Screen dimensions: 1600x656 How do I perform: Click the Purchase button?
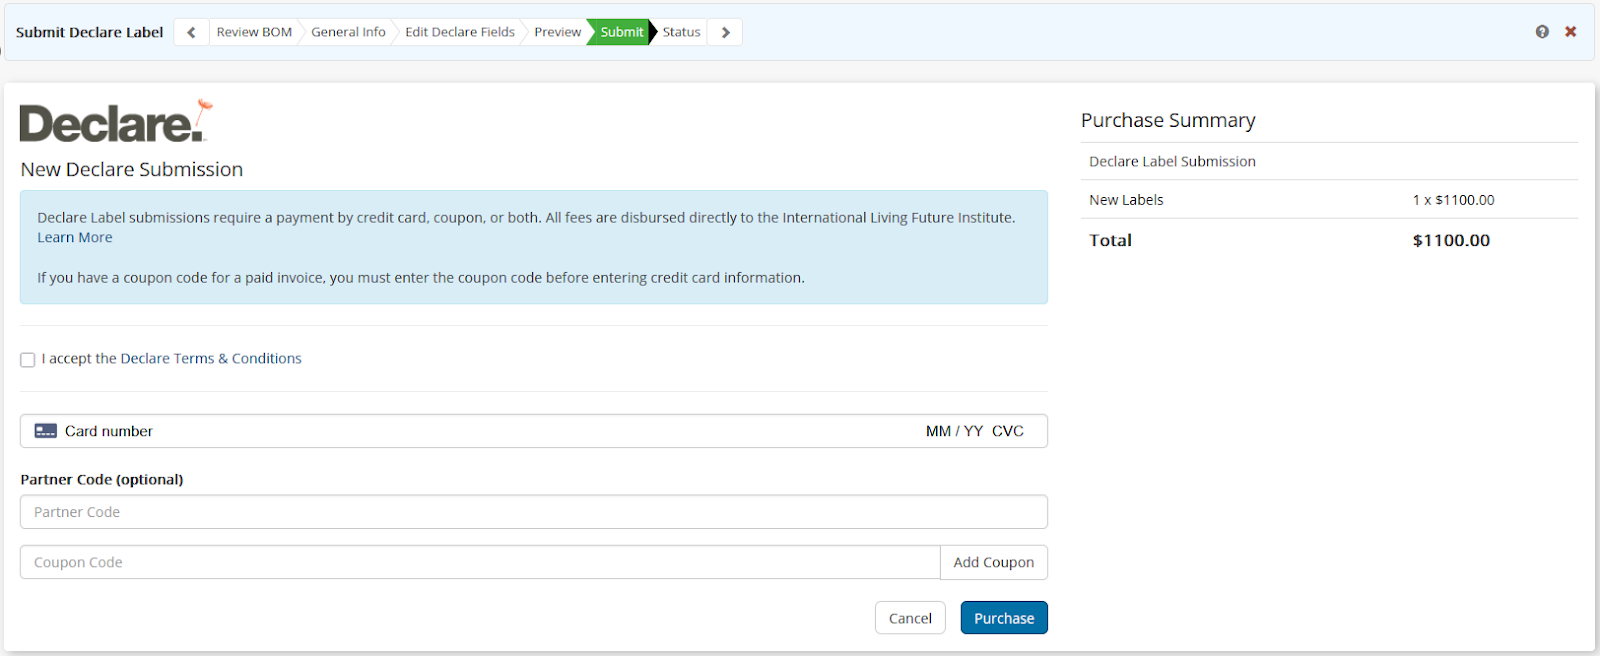pyautogui.click(x=1004, y=618)
